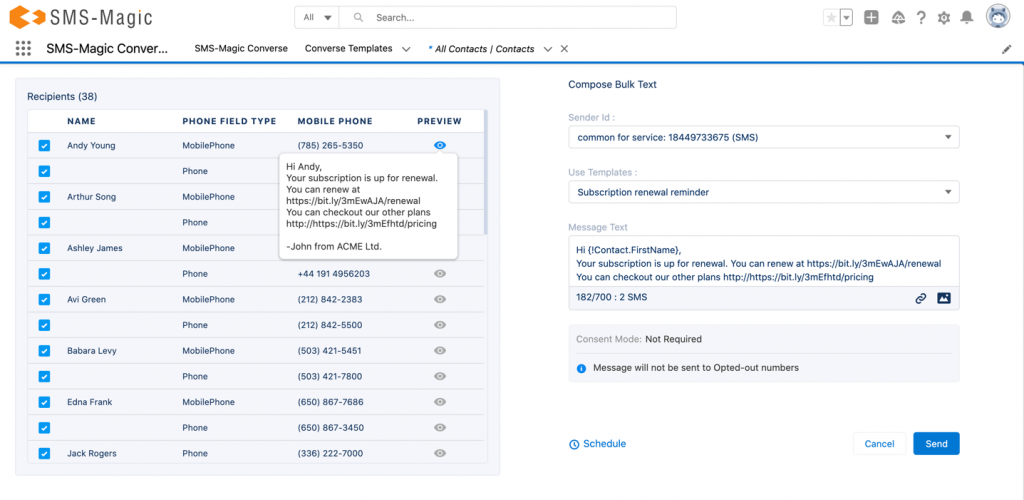Click in the global Search field

coord(507,18)
